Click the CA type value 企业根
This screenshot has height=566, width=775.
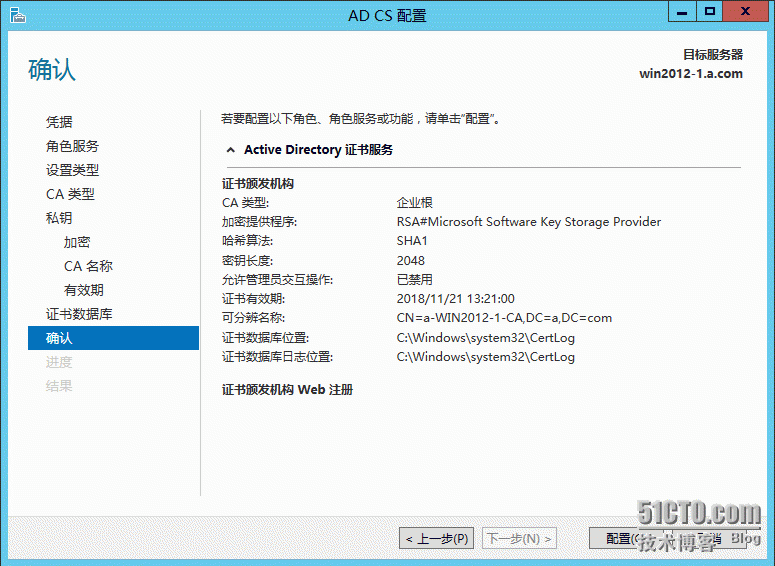coord(415,203)
